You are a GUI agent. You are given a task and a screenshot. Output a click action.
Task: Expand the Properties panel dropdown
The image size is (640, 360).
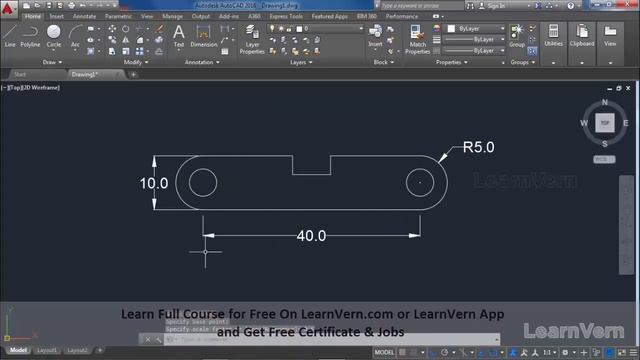[451, 62]
